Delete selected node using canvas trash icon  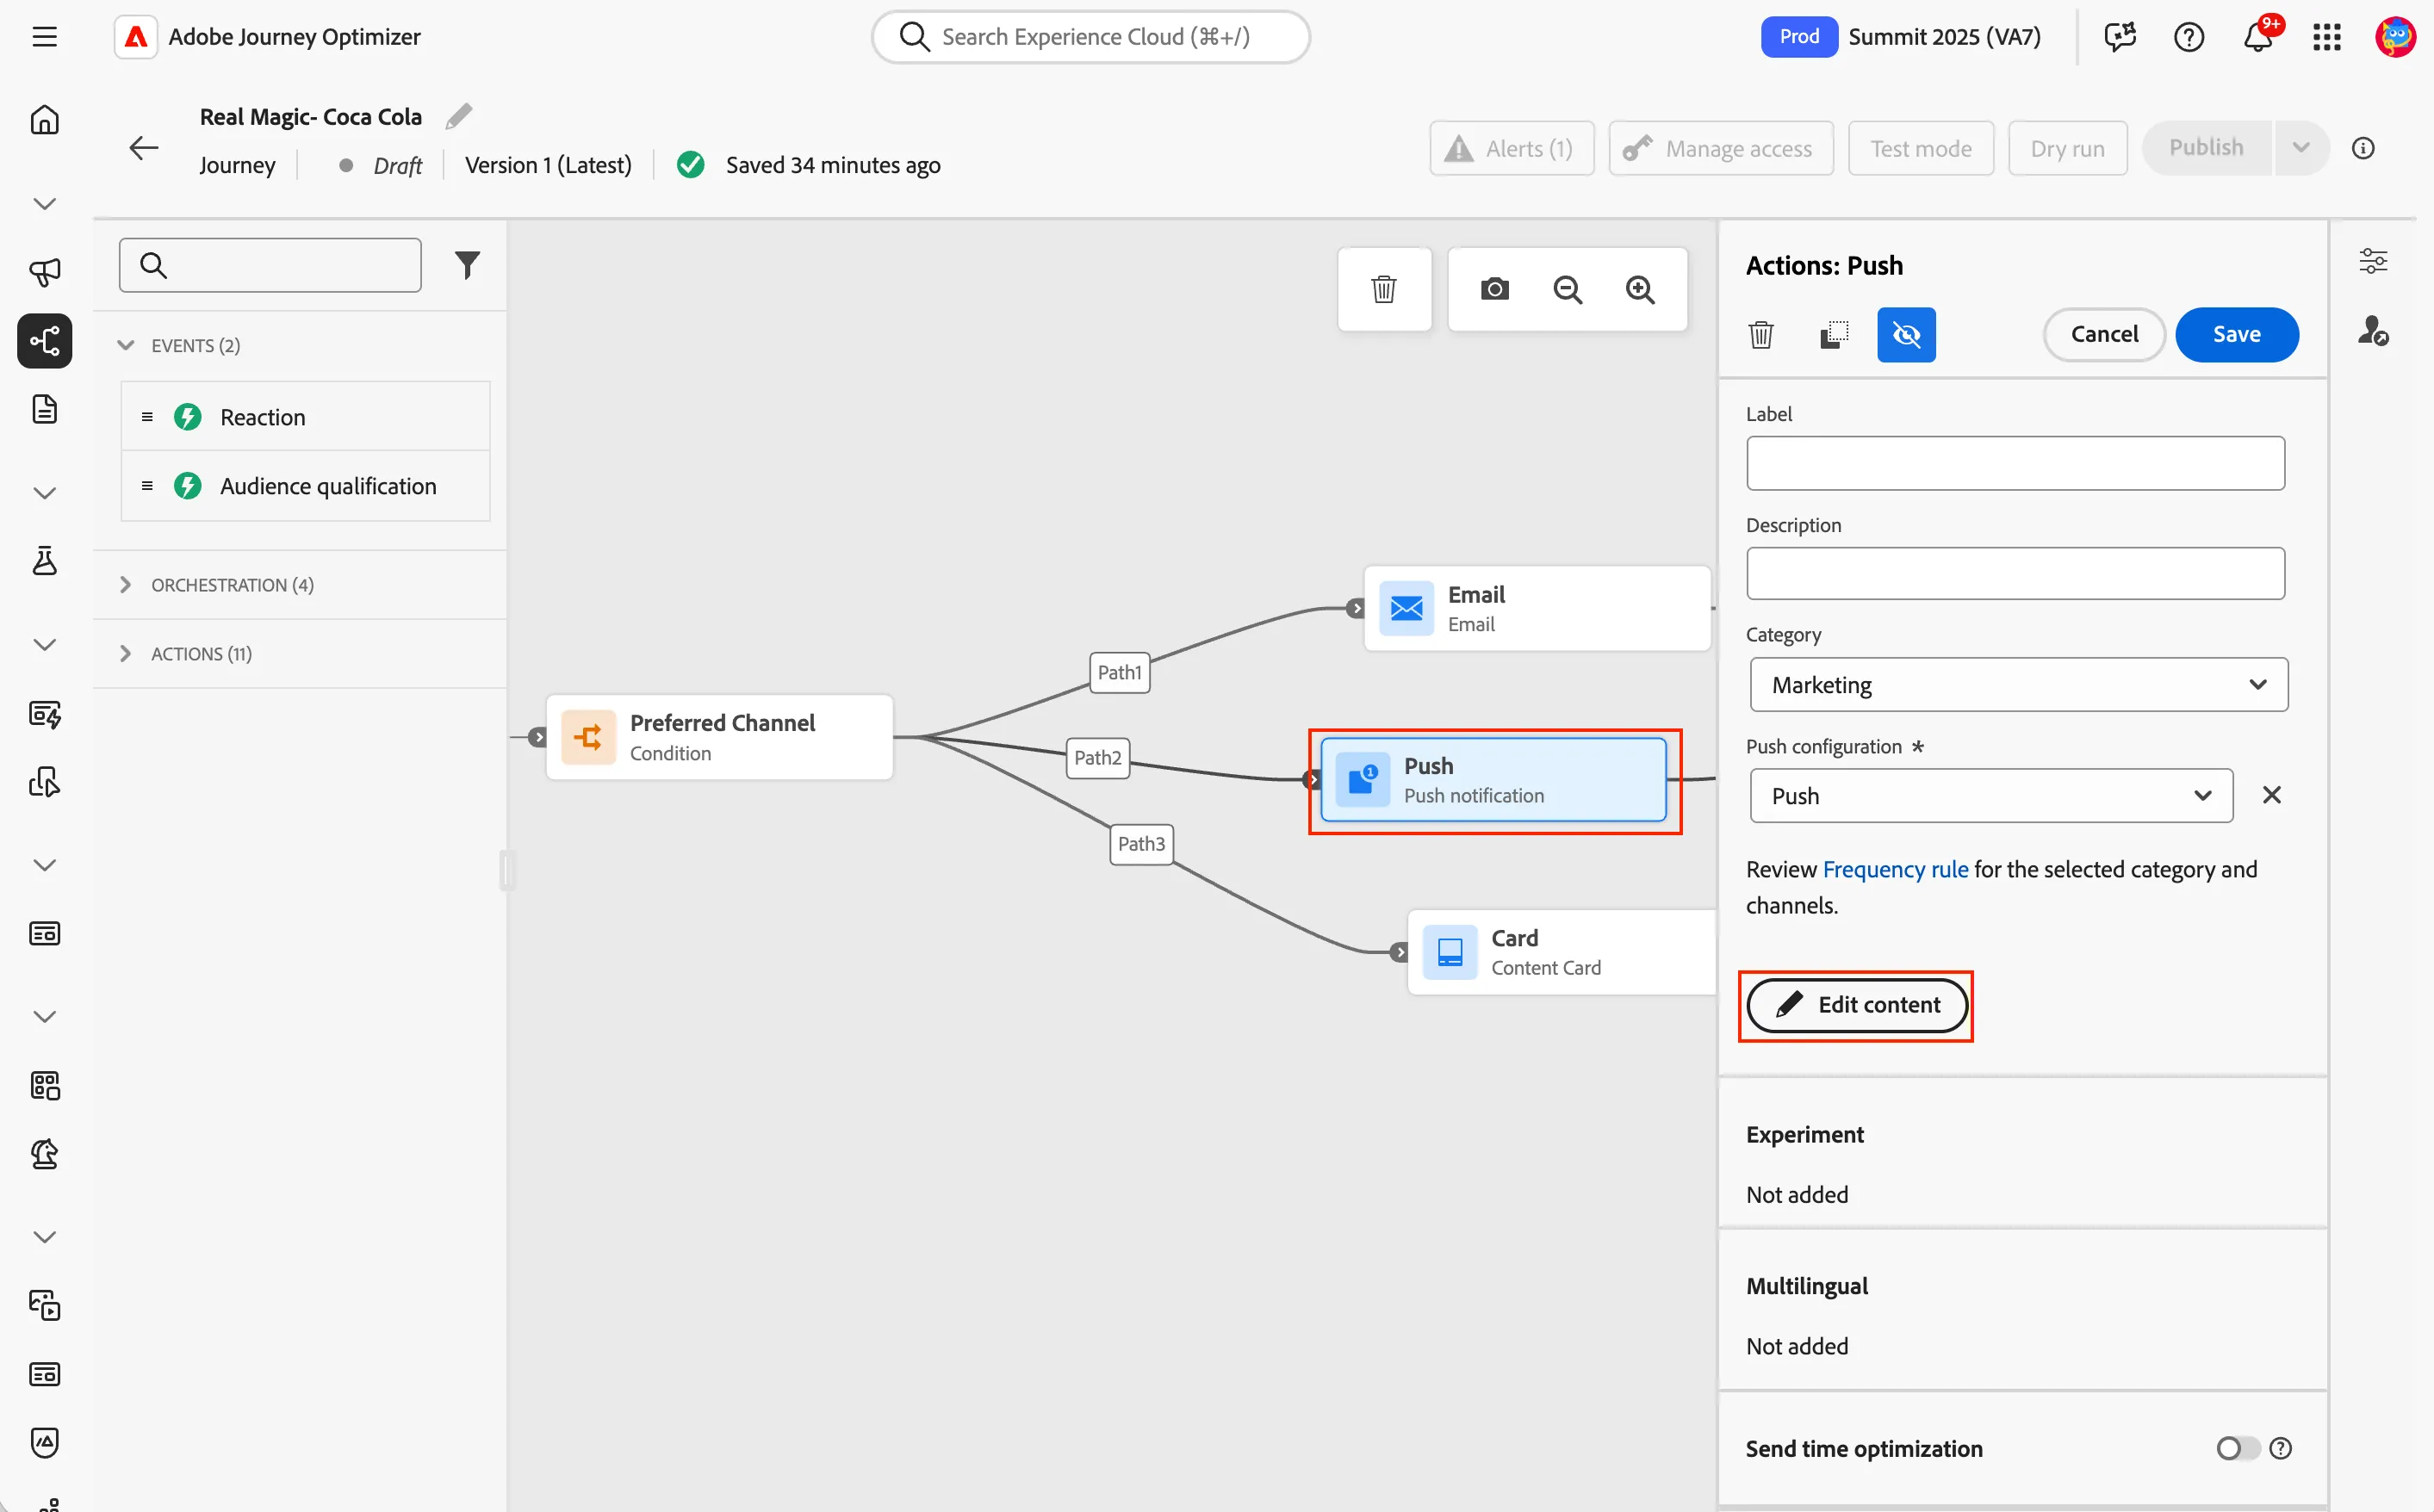pyautogui.click(x=1384, y=289)
